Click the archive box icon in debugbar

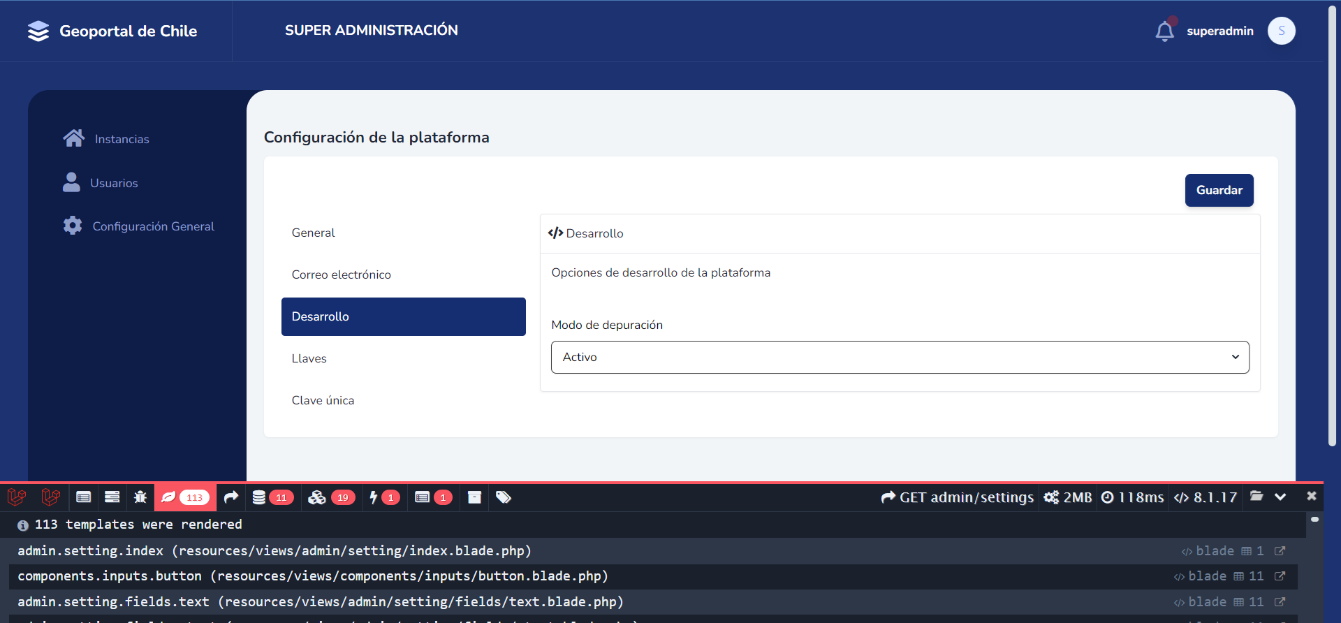pyautogui.click(x=474, y=497)
